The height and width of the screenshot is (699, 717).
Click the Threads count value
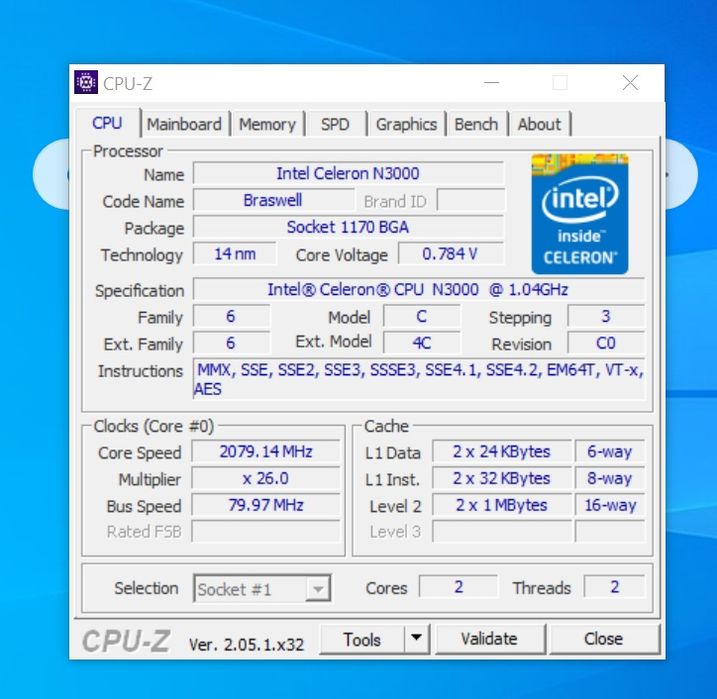point(615,587)
